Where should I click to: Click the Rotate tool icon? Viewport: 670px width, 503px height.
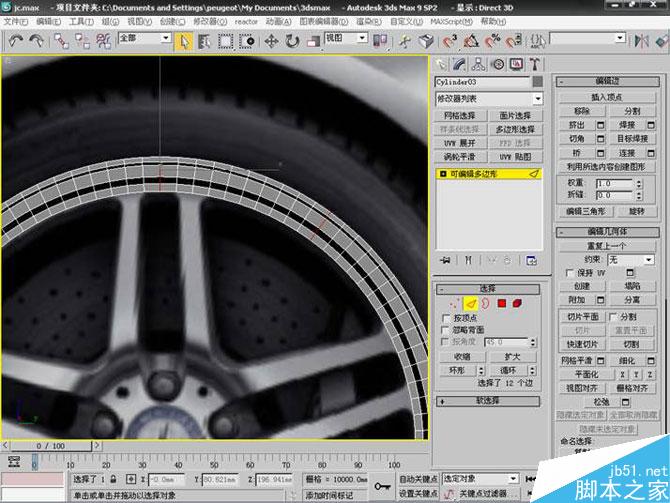(292, 41)
